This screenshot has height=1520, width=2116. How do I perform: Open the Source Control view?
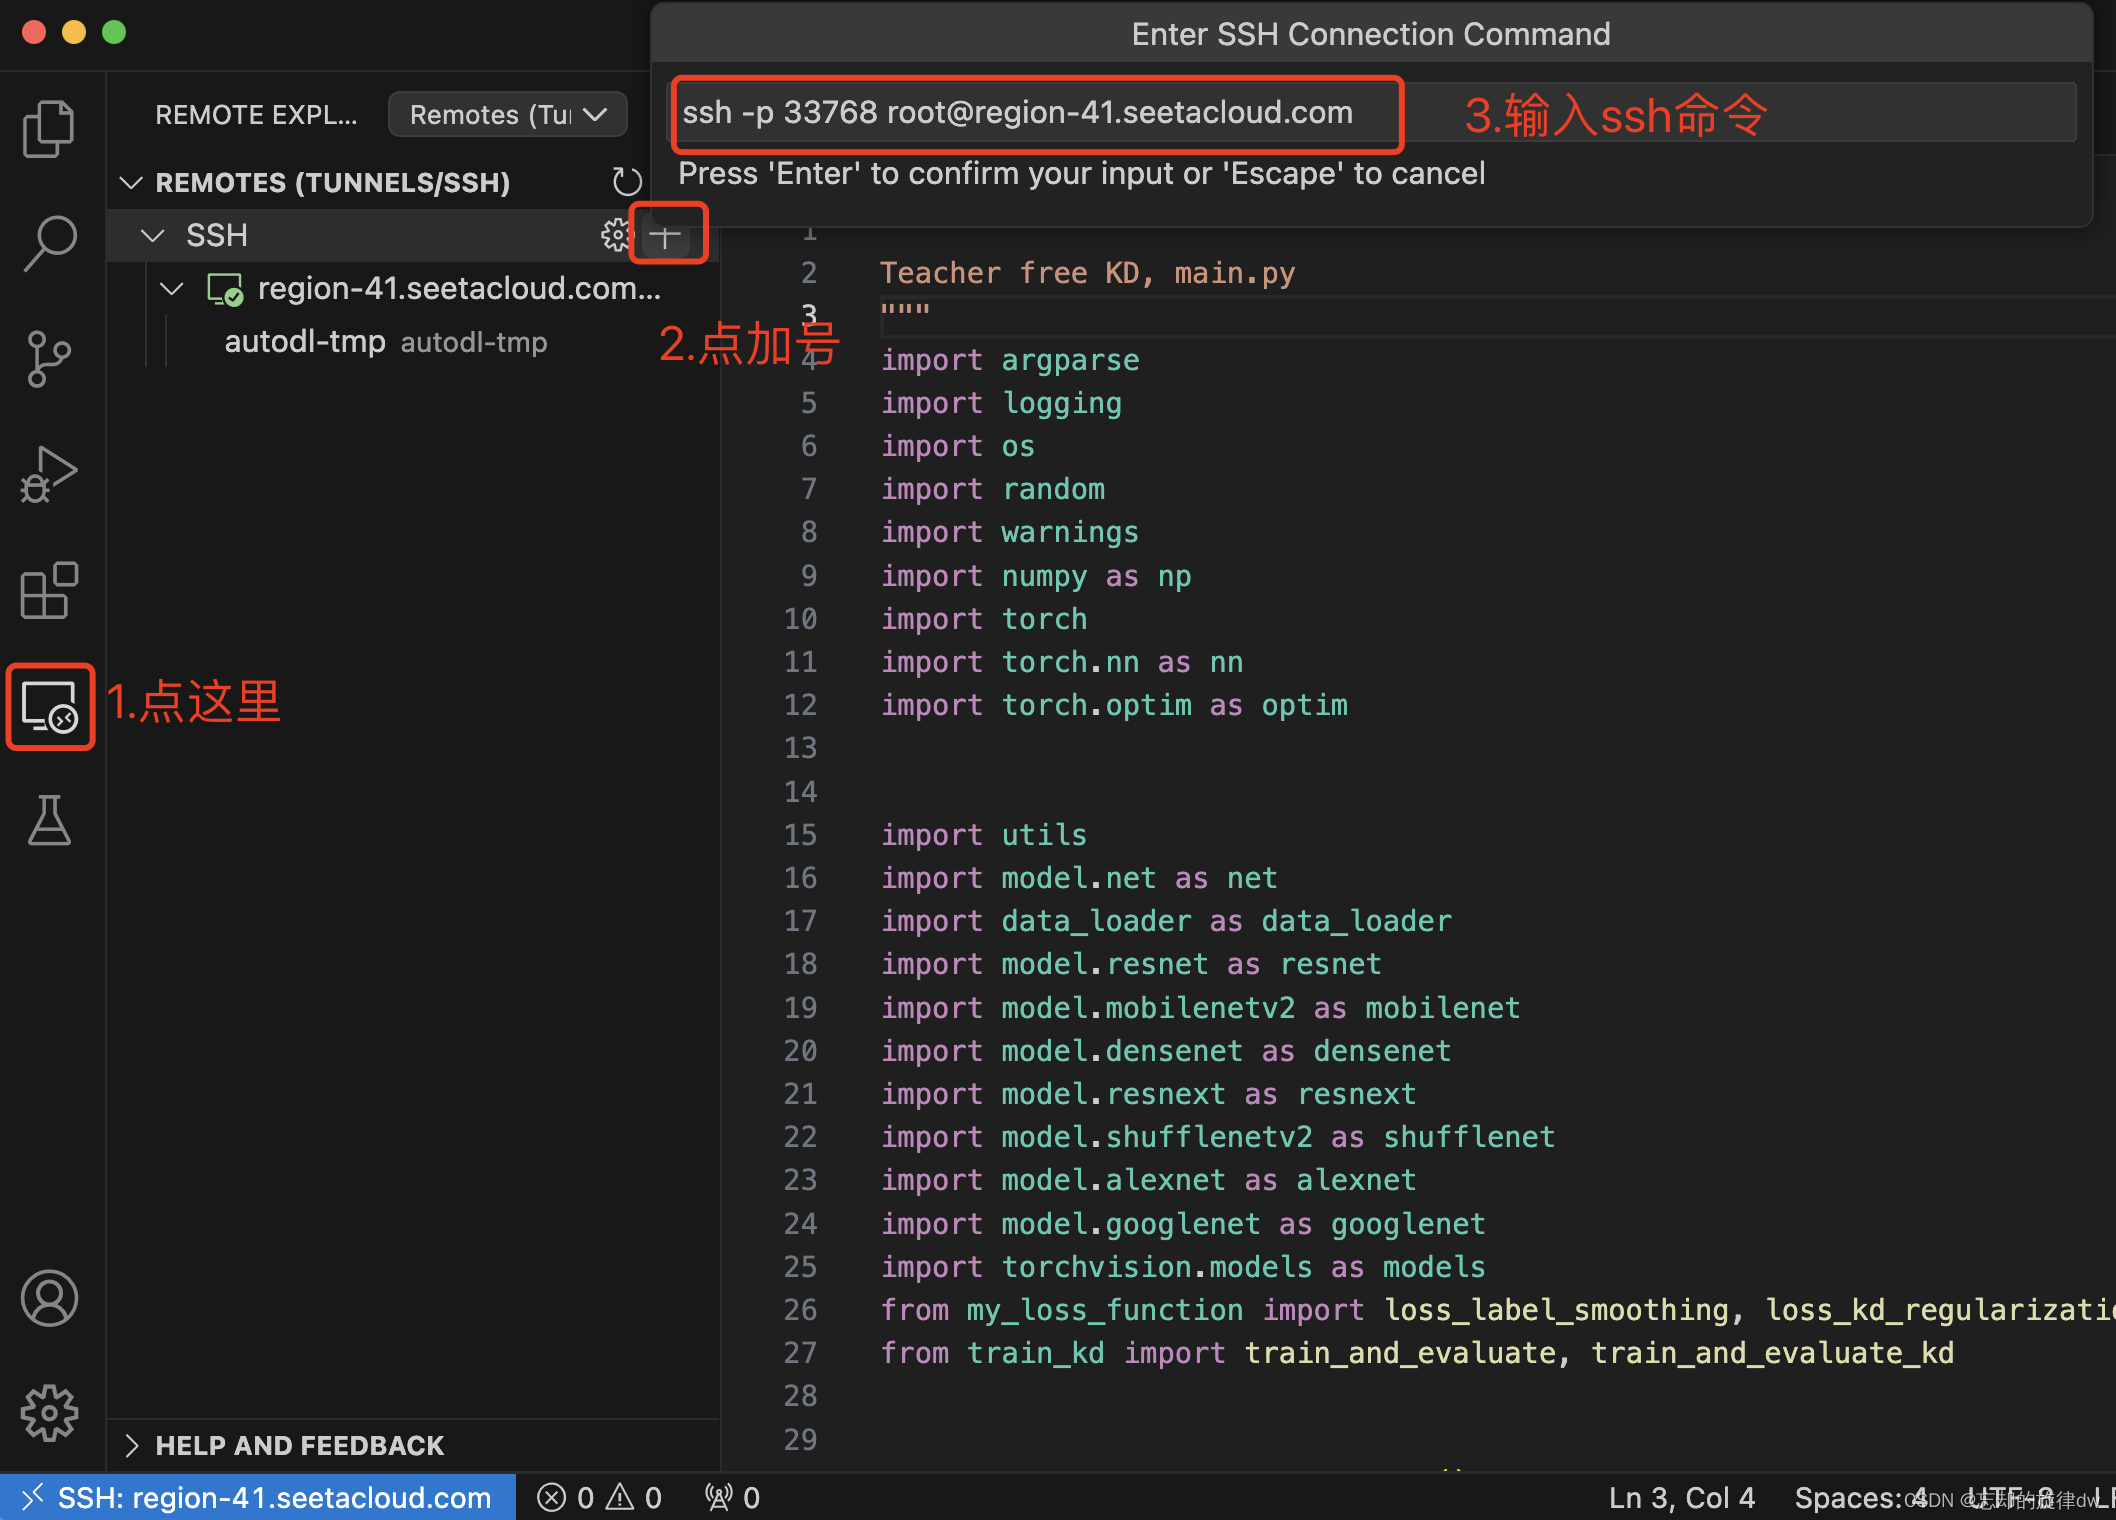[48, 358]
